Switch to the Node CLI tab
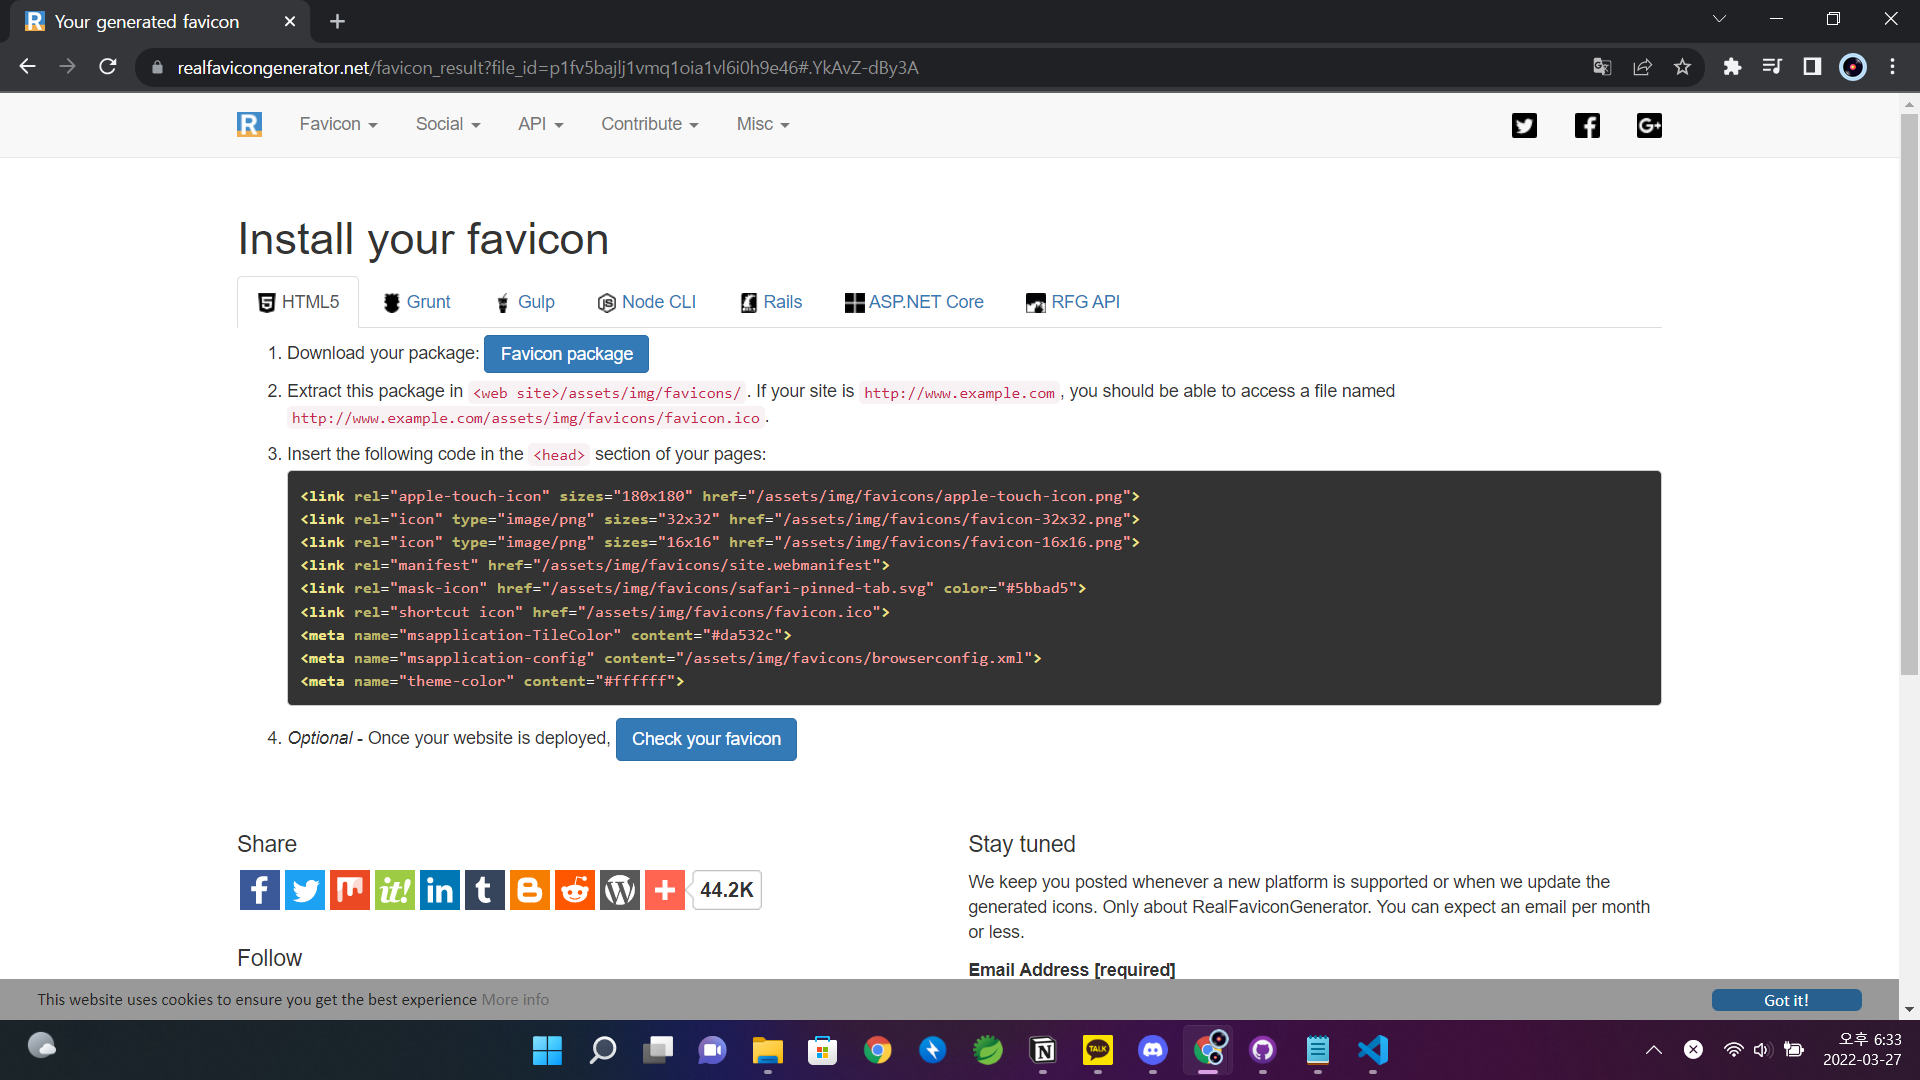Viewport: 1920px width, 1080px height. point(647,302)
